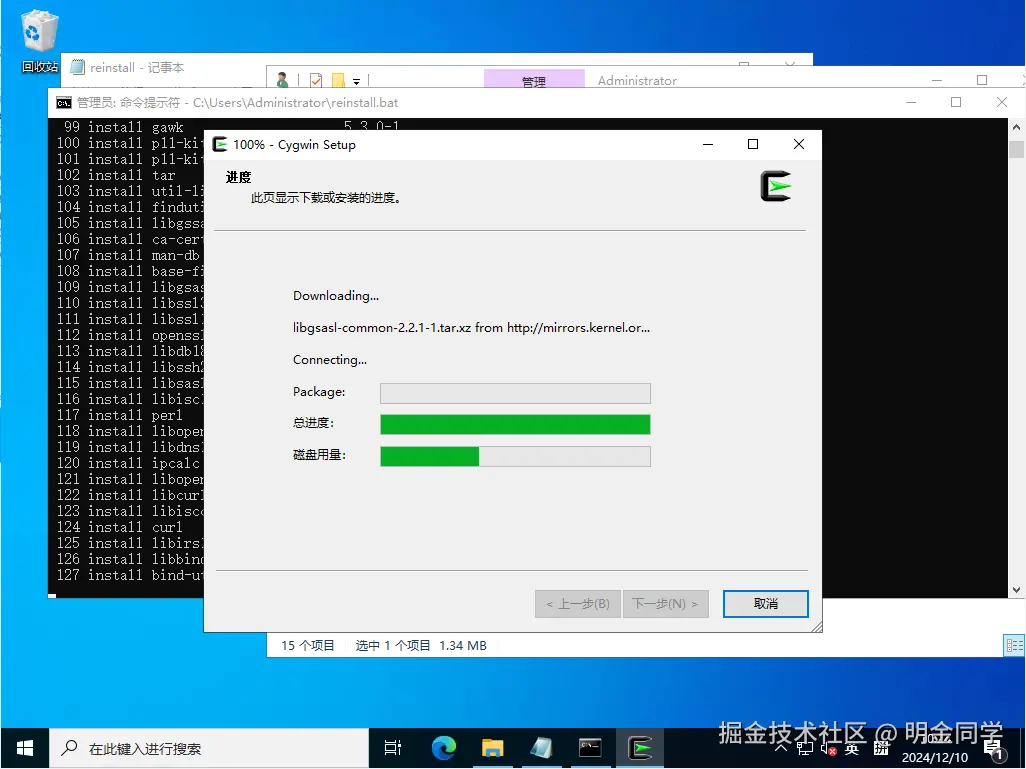The height and width of the screenshot is (769, 1026).
Task: Click the details view icon in Explorer status bar
Action: tap(1014, 645)
